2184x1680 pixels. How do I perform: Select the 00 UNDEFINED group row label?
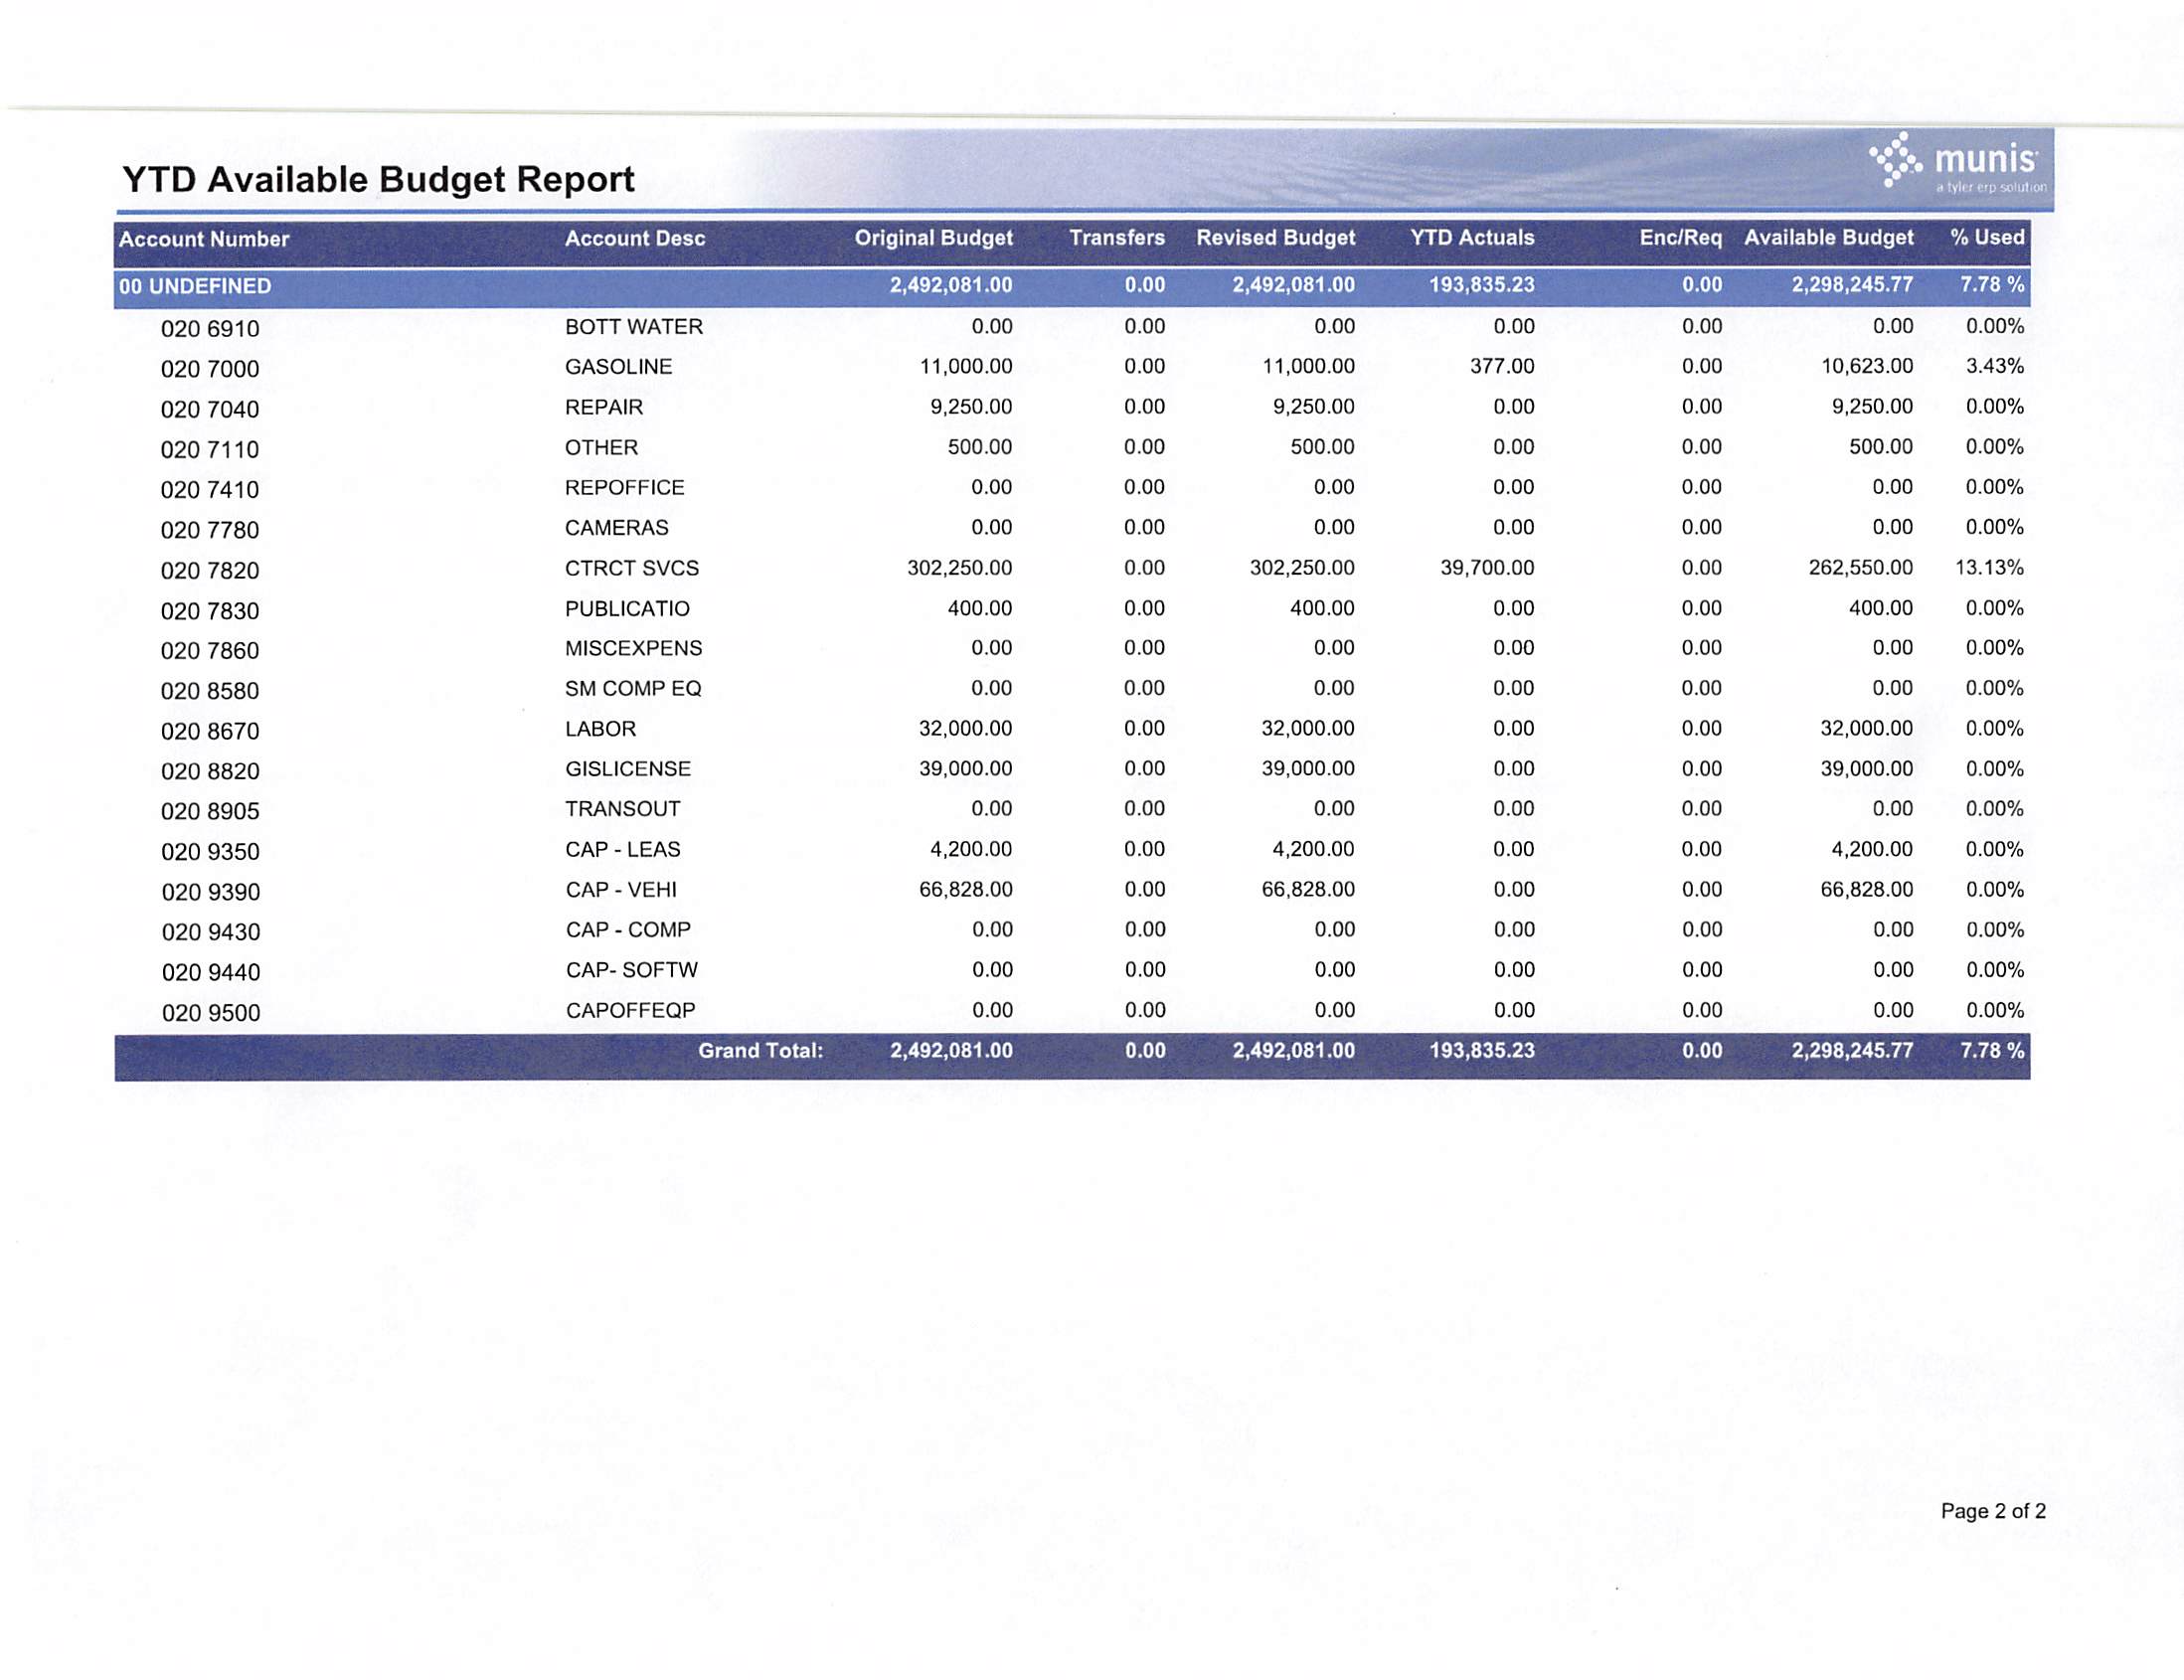(195, 286)
